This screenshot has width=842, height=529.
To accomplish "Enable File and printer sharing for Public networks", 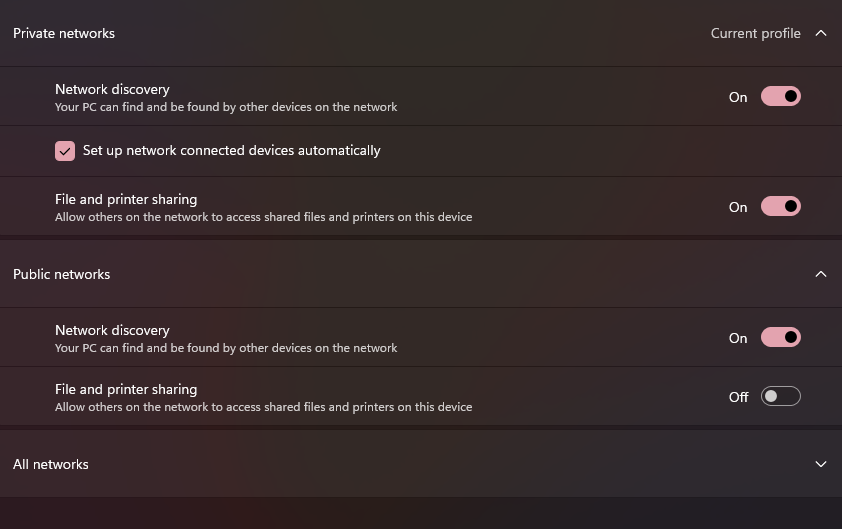I will (x=781, y=397).
